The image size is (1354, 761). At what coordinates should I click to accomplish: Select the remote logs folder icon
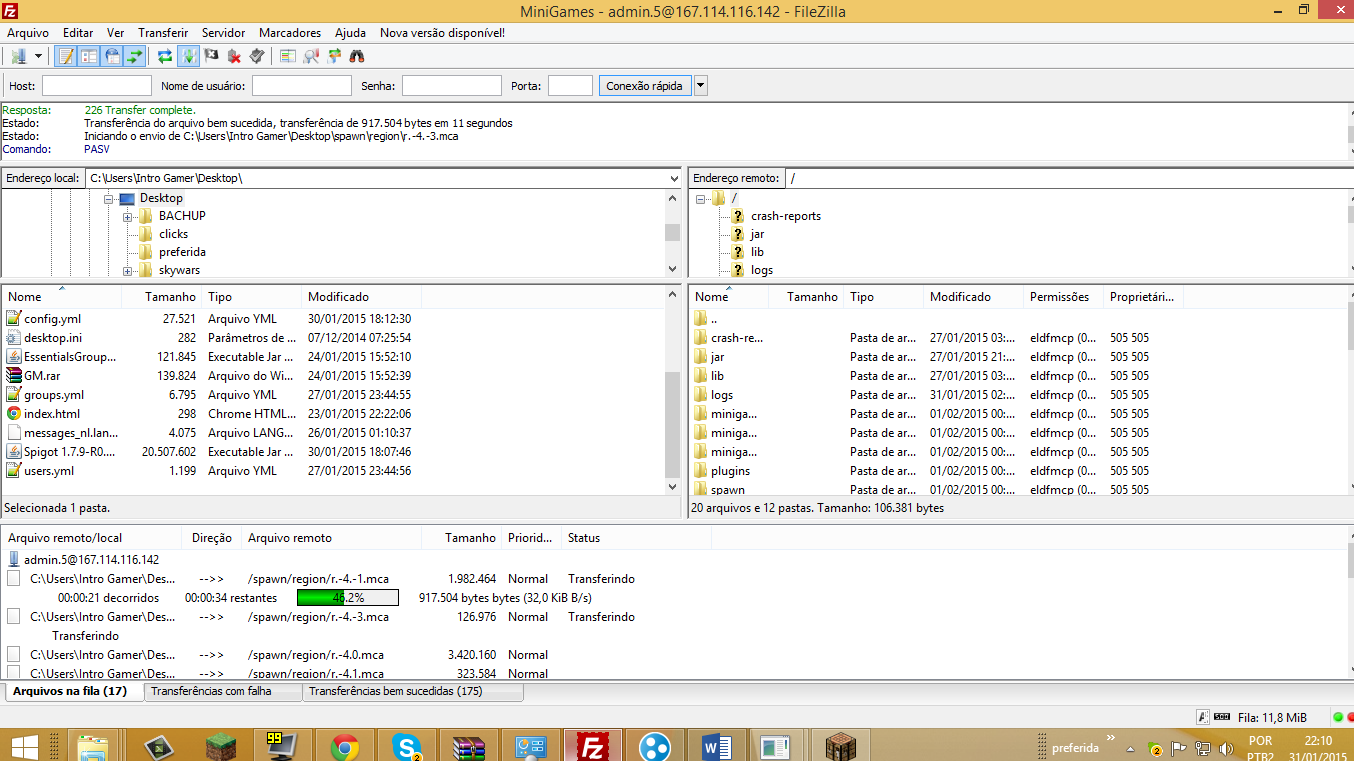(x=700, y=395)
